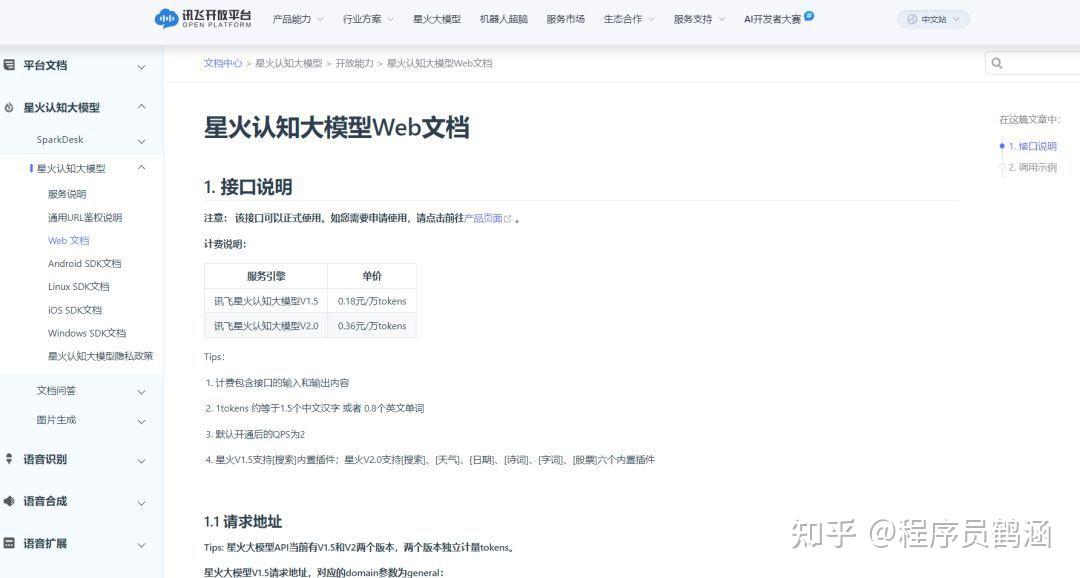Click the 星火认知大模型Web文档 page title
The width and height of the screenshot is (1080, 578).
point(337,127)
